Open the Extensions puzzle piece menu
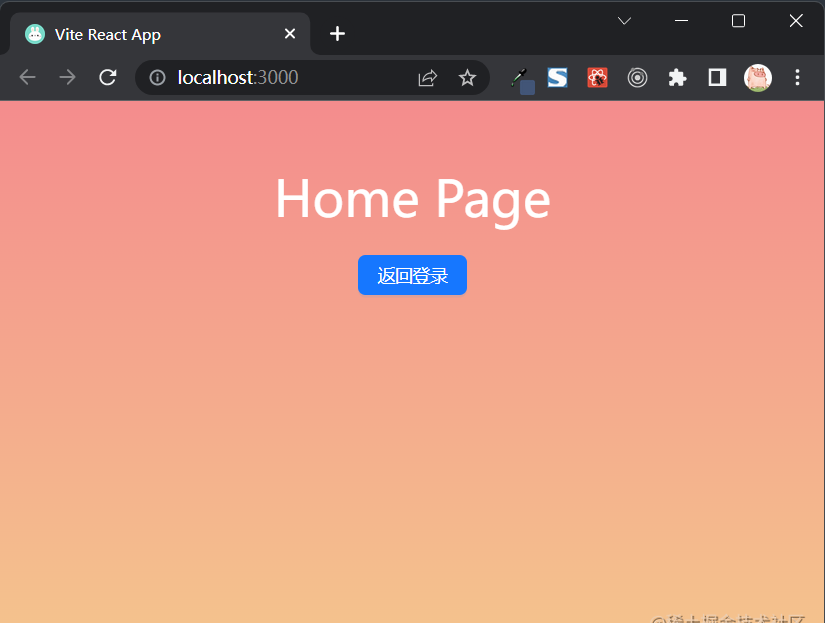Screen dimensions: 825x623 677,78
